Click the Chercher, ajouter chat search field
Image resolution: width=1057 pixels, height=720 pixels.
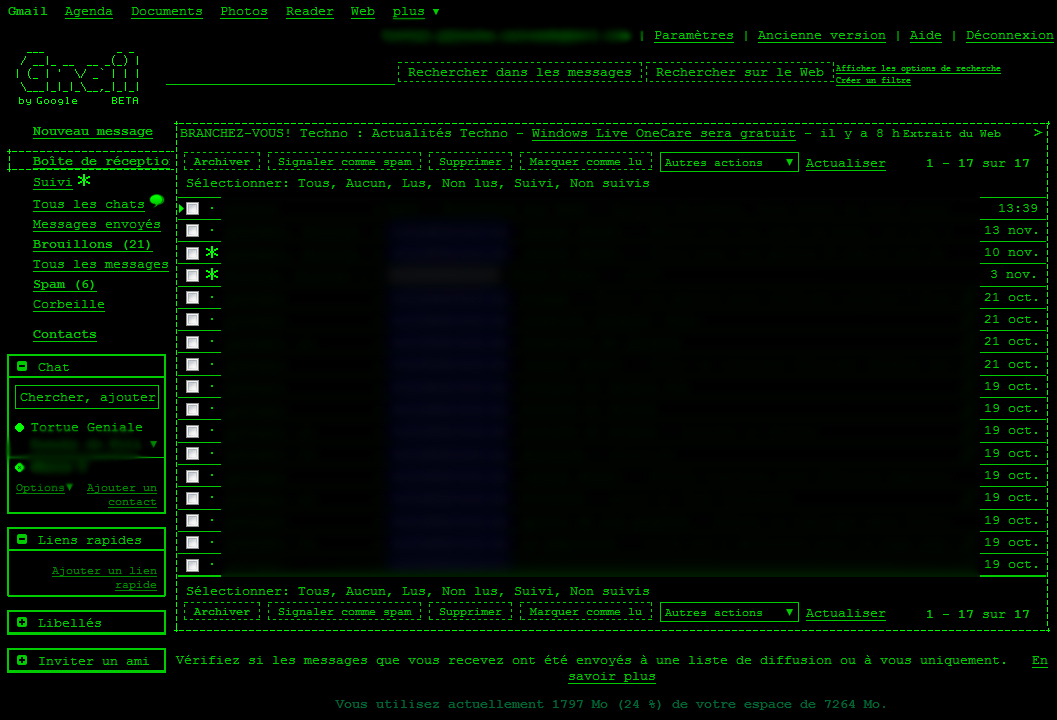(87, 397)
